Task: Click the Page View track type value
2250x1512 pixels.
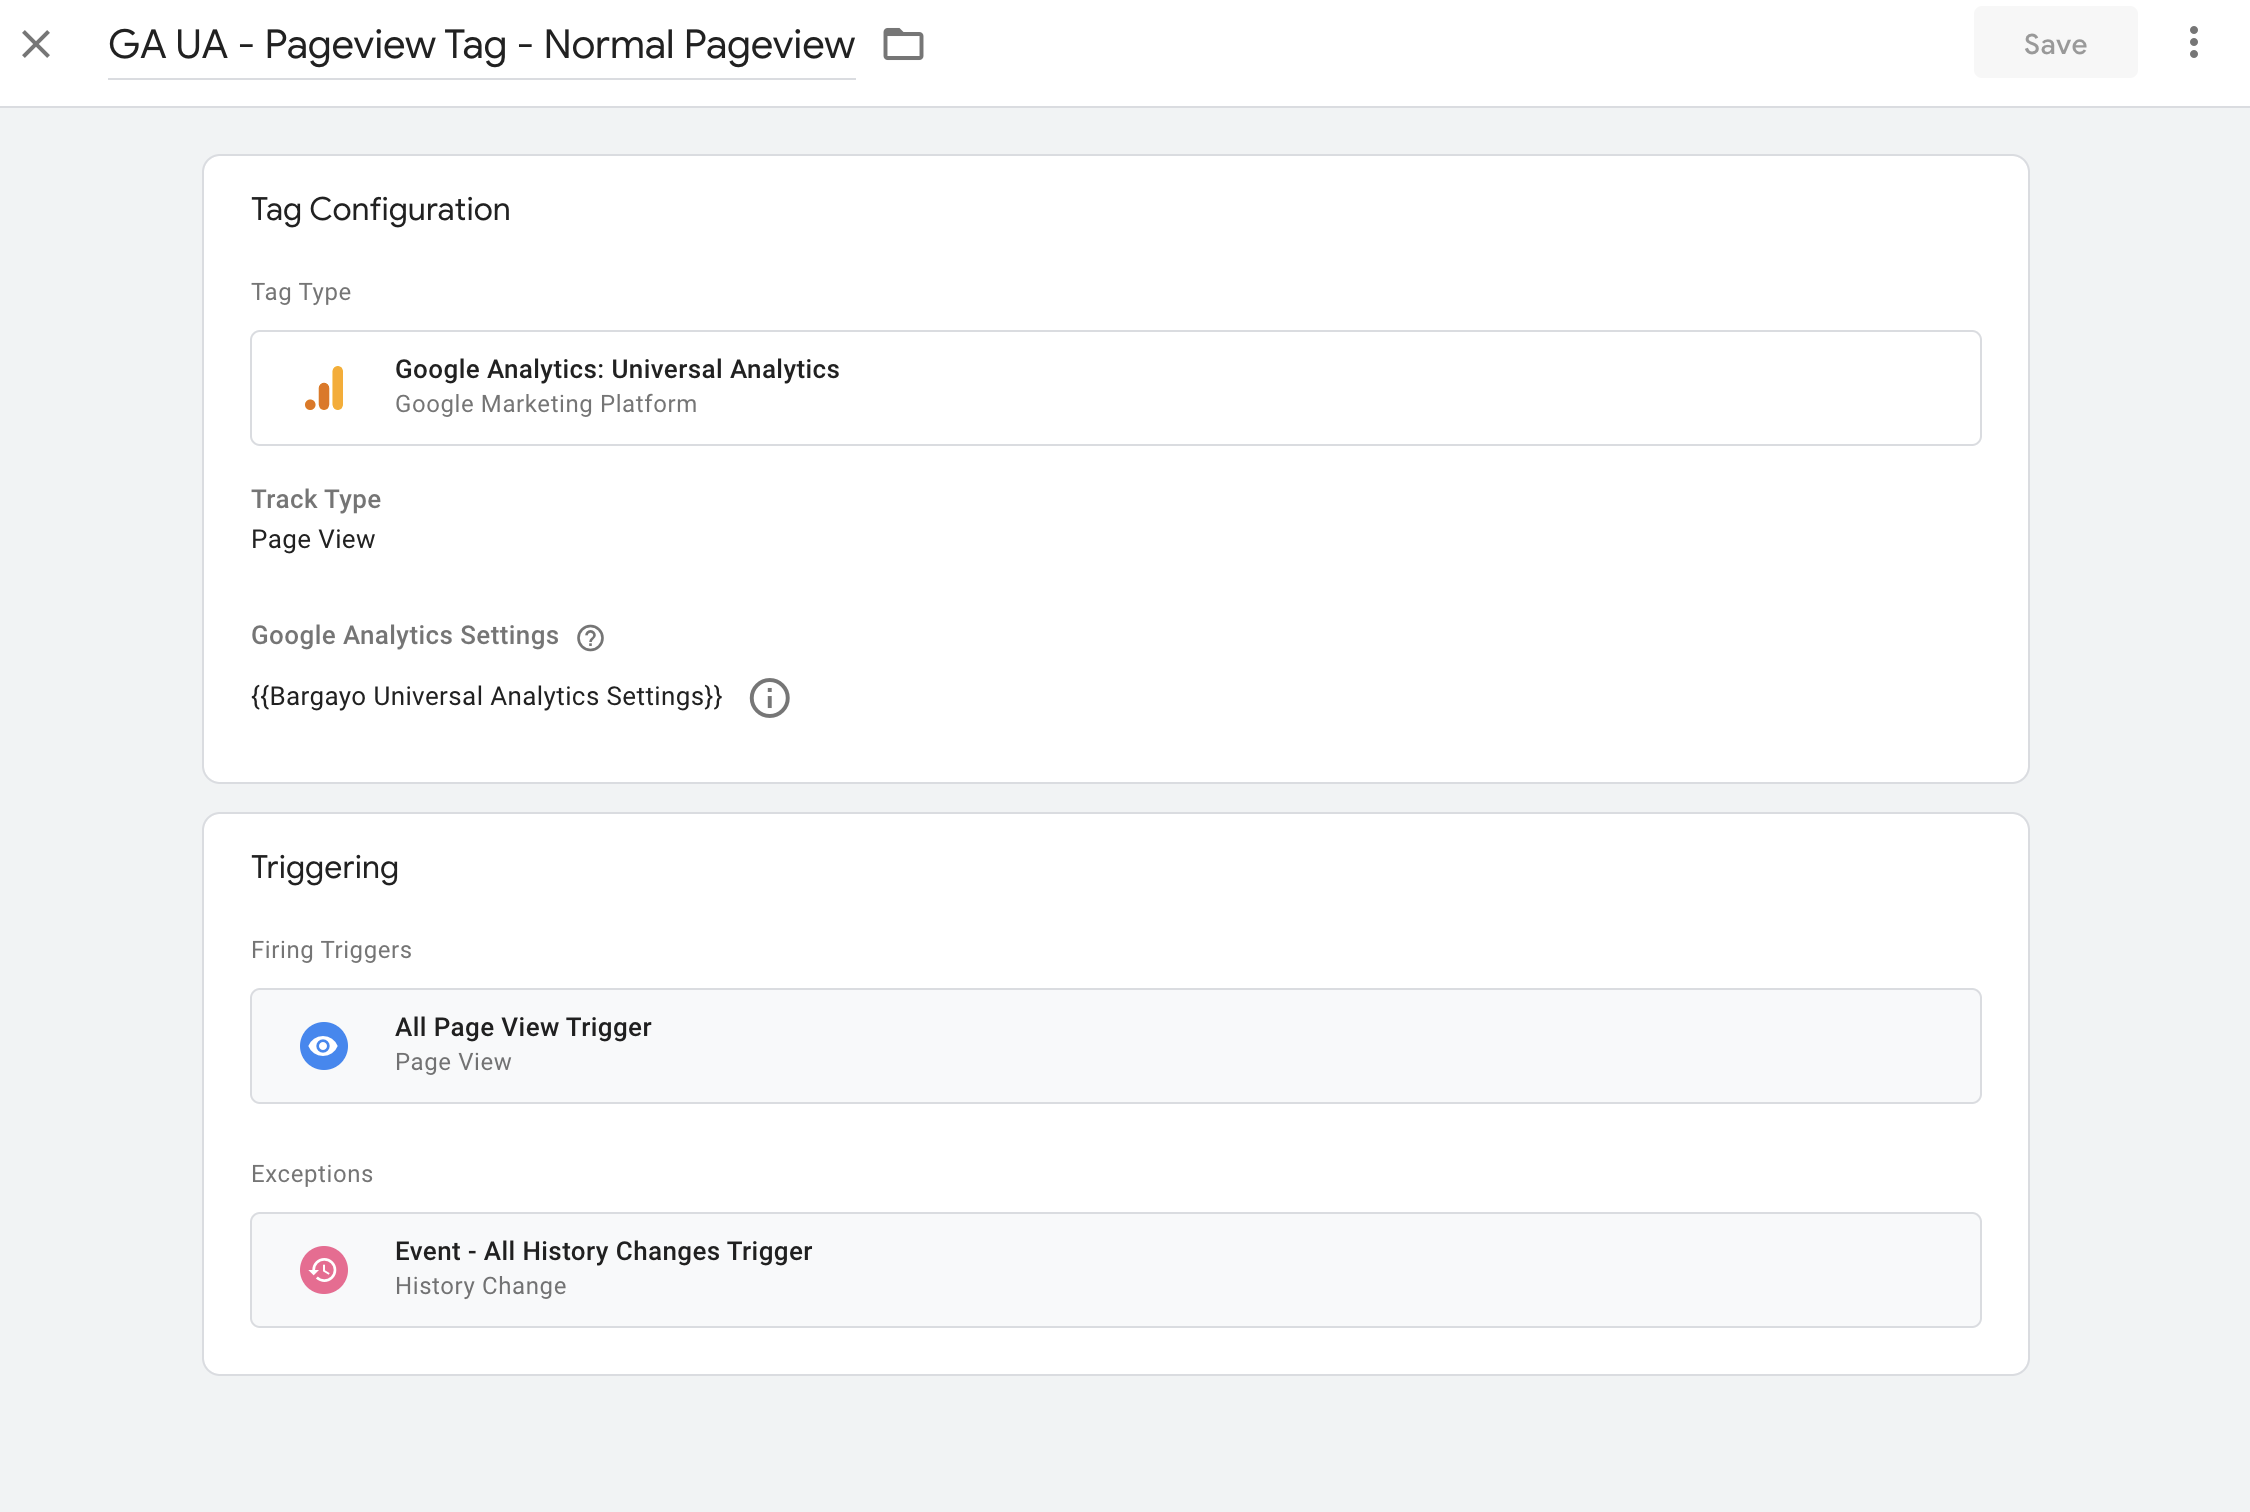Action: [x=313, y=540]
